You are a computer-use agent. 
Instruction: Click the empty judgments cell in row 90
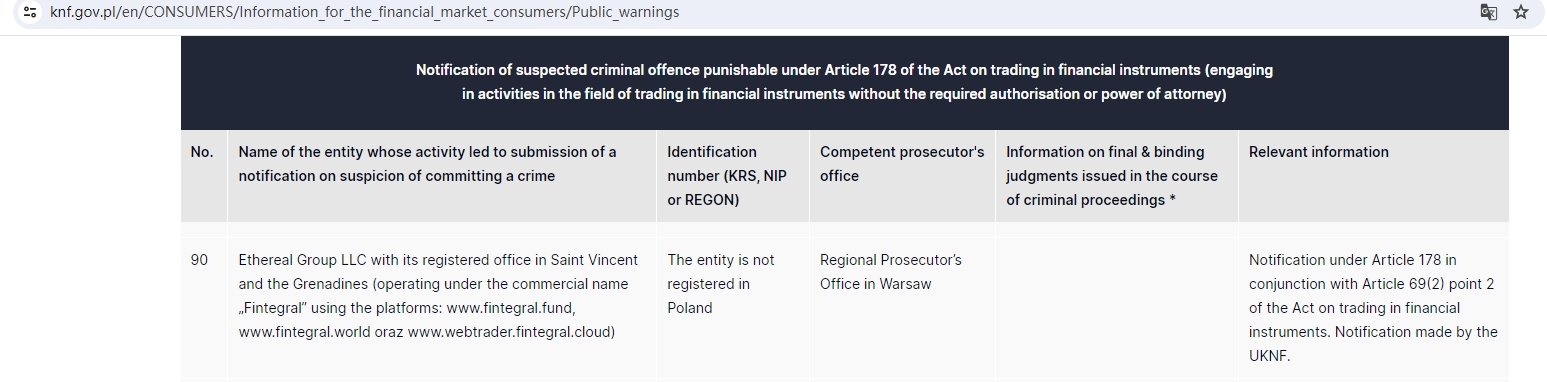pyautogui.click(x=1116, y=308)
